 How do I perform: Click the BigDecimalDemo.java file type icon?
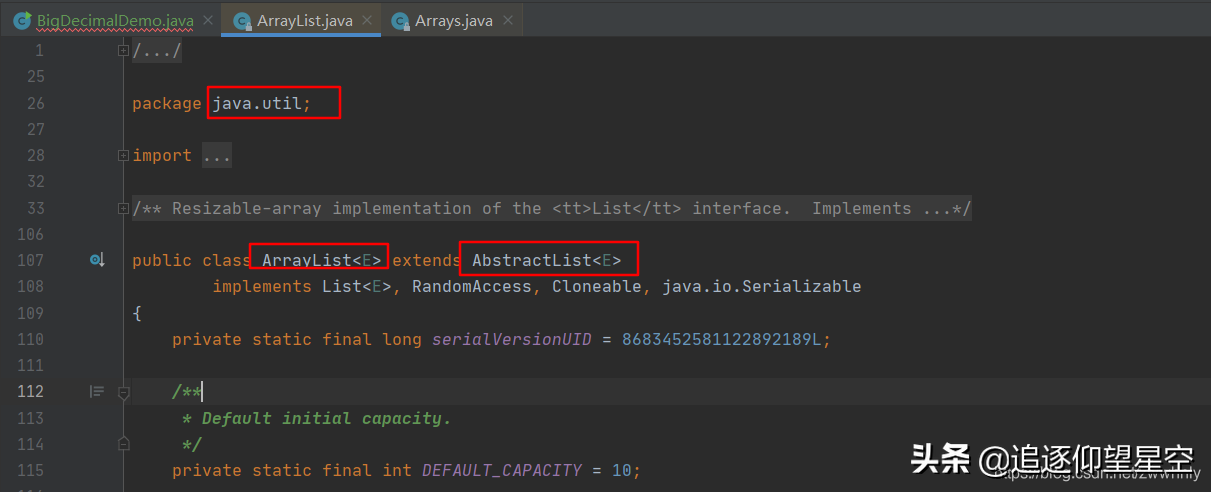22,20
